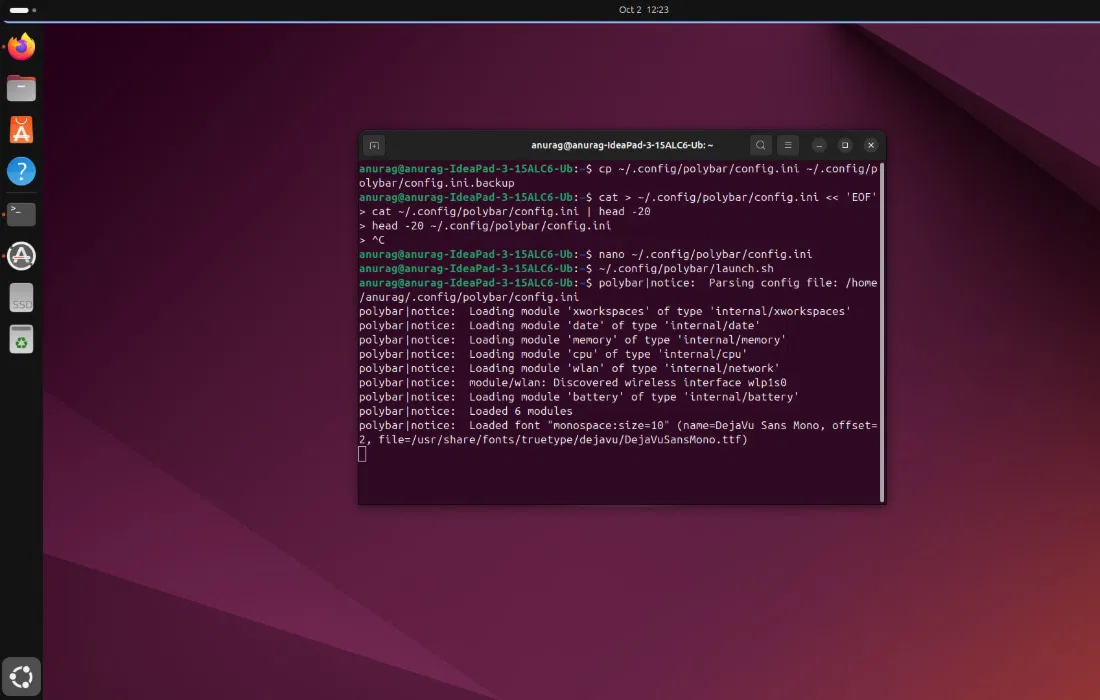1100x700 pixels.
Task: Open Software Updater from the dock
Action: 21,256
